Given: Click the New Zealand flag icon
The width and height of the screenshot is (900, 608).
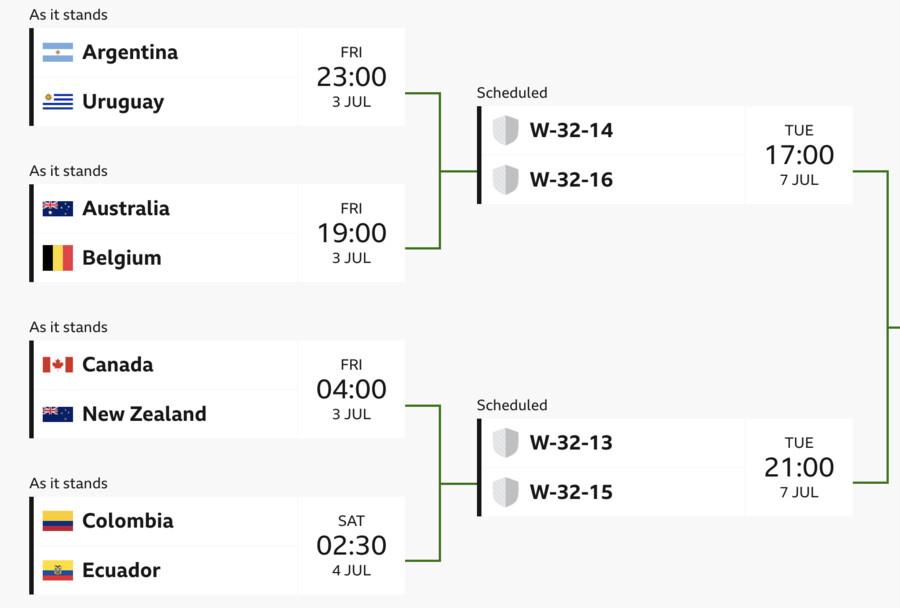Looking at the screenshot, I should (x=58, y=414).
